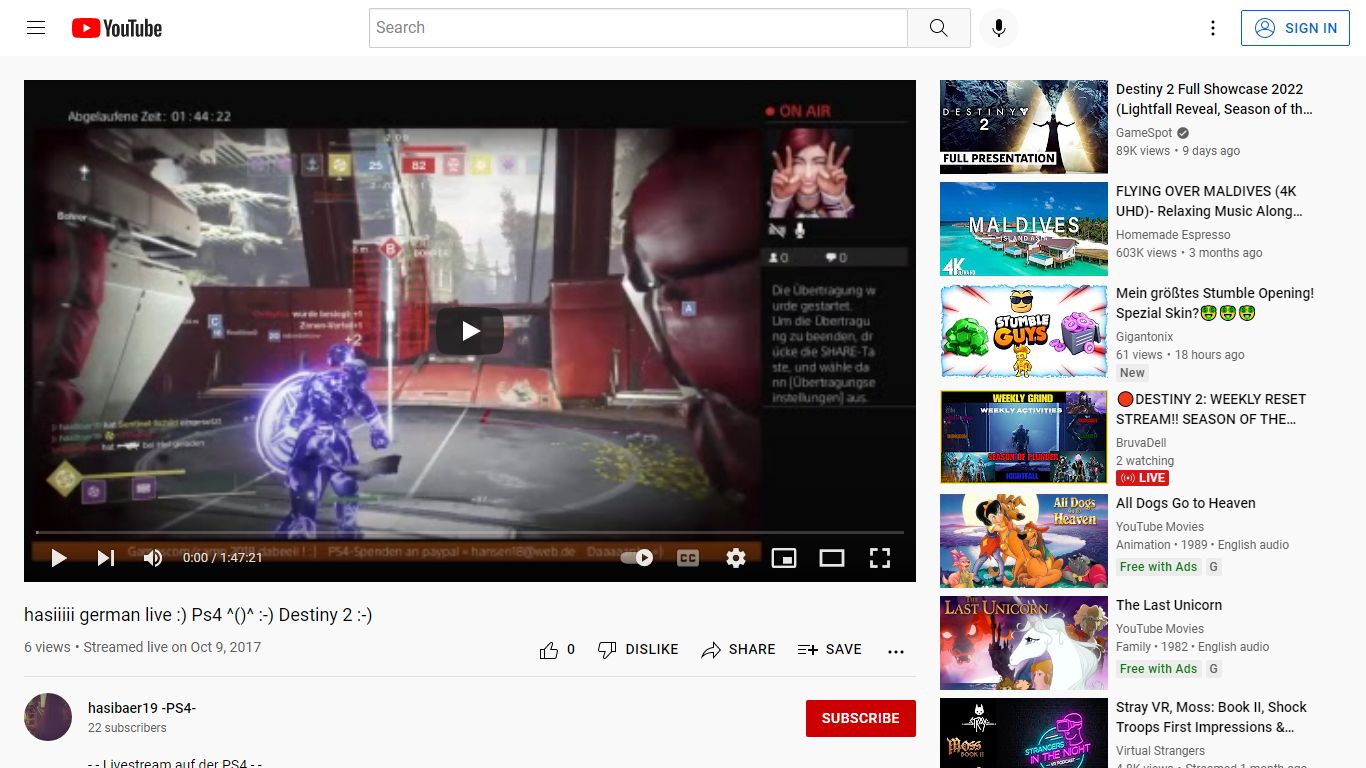Activate miniplayer mode
The image size is (1366, 768).
click(784, 558)
